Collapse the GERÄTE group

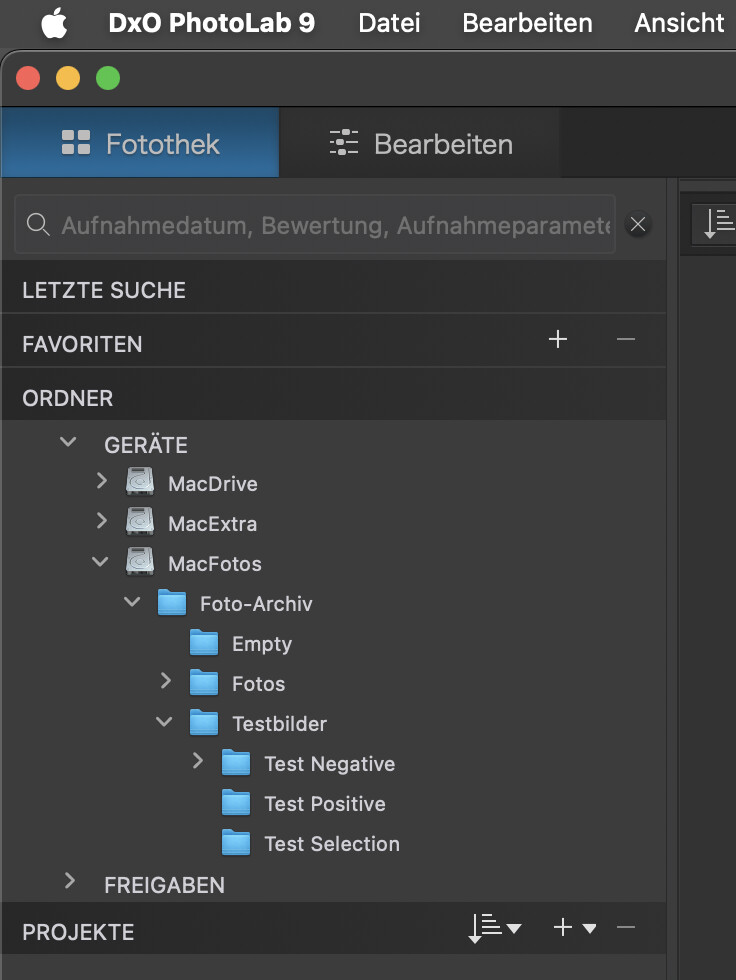click(68, 442)
